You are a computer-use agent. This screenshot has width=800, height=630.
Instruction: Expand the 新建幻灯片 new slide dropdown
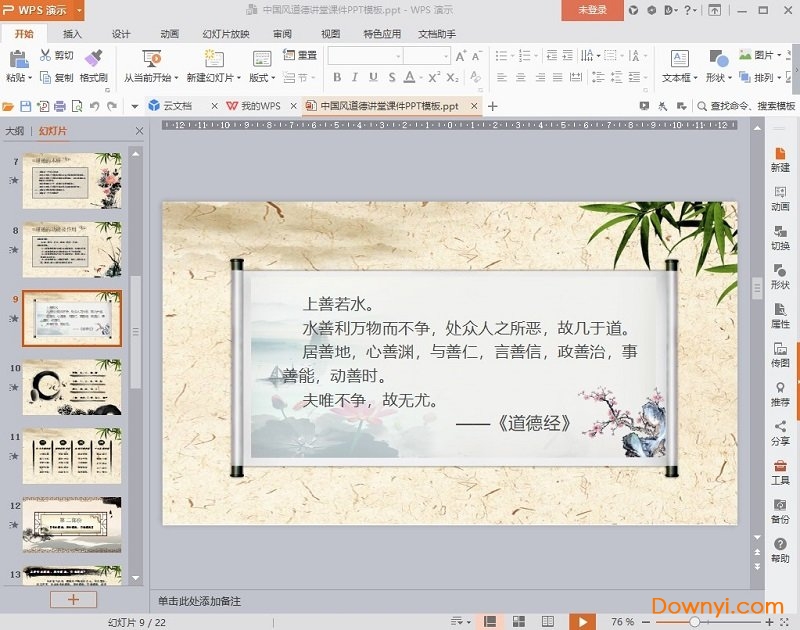[213, 77]
